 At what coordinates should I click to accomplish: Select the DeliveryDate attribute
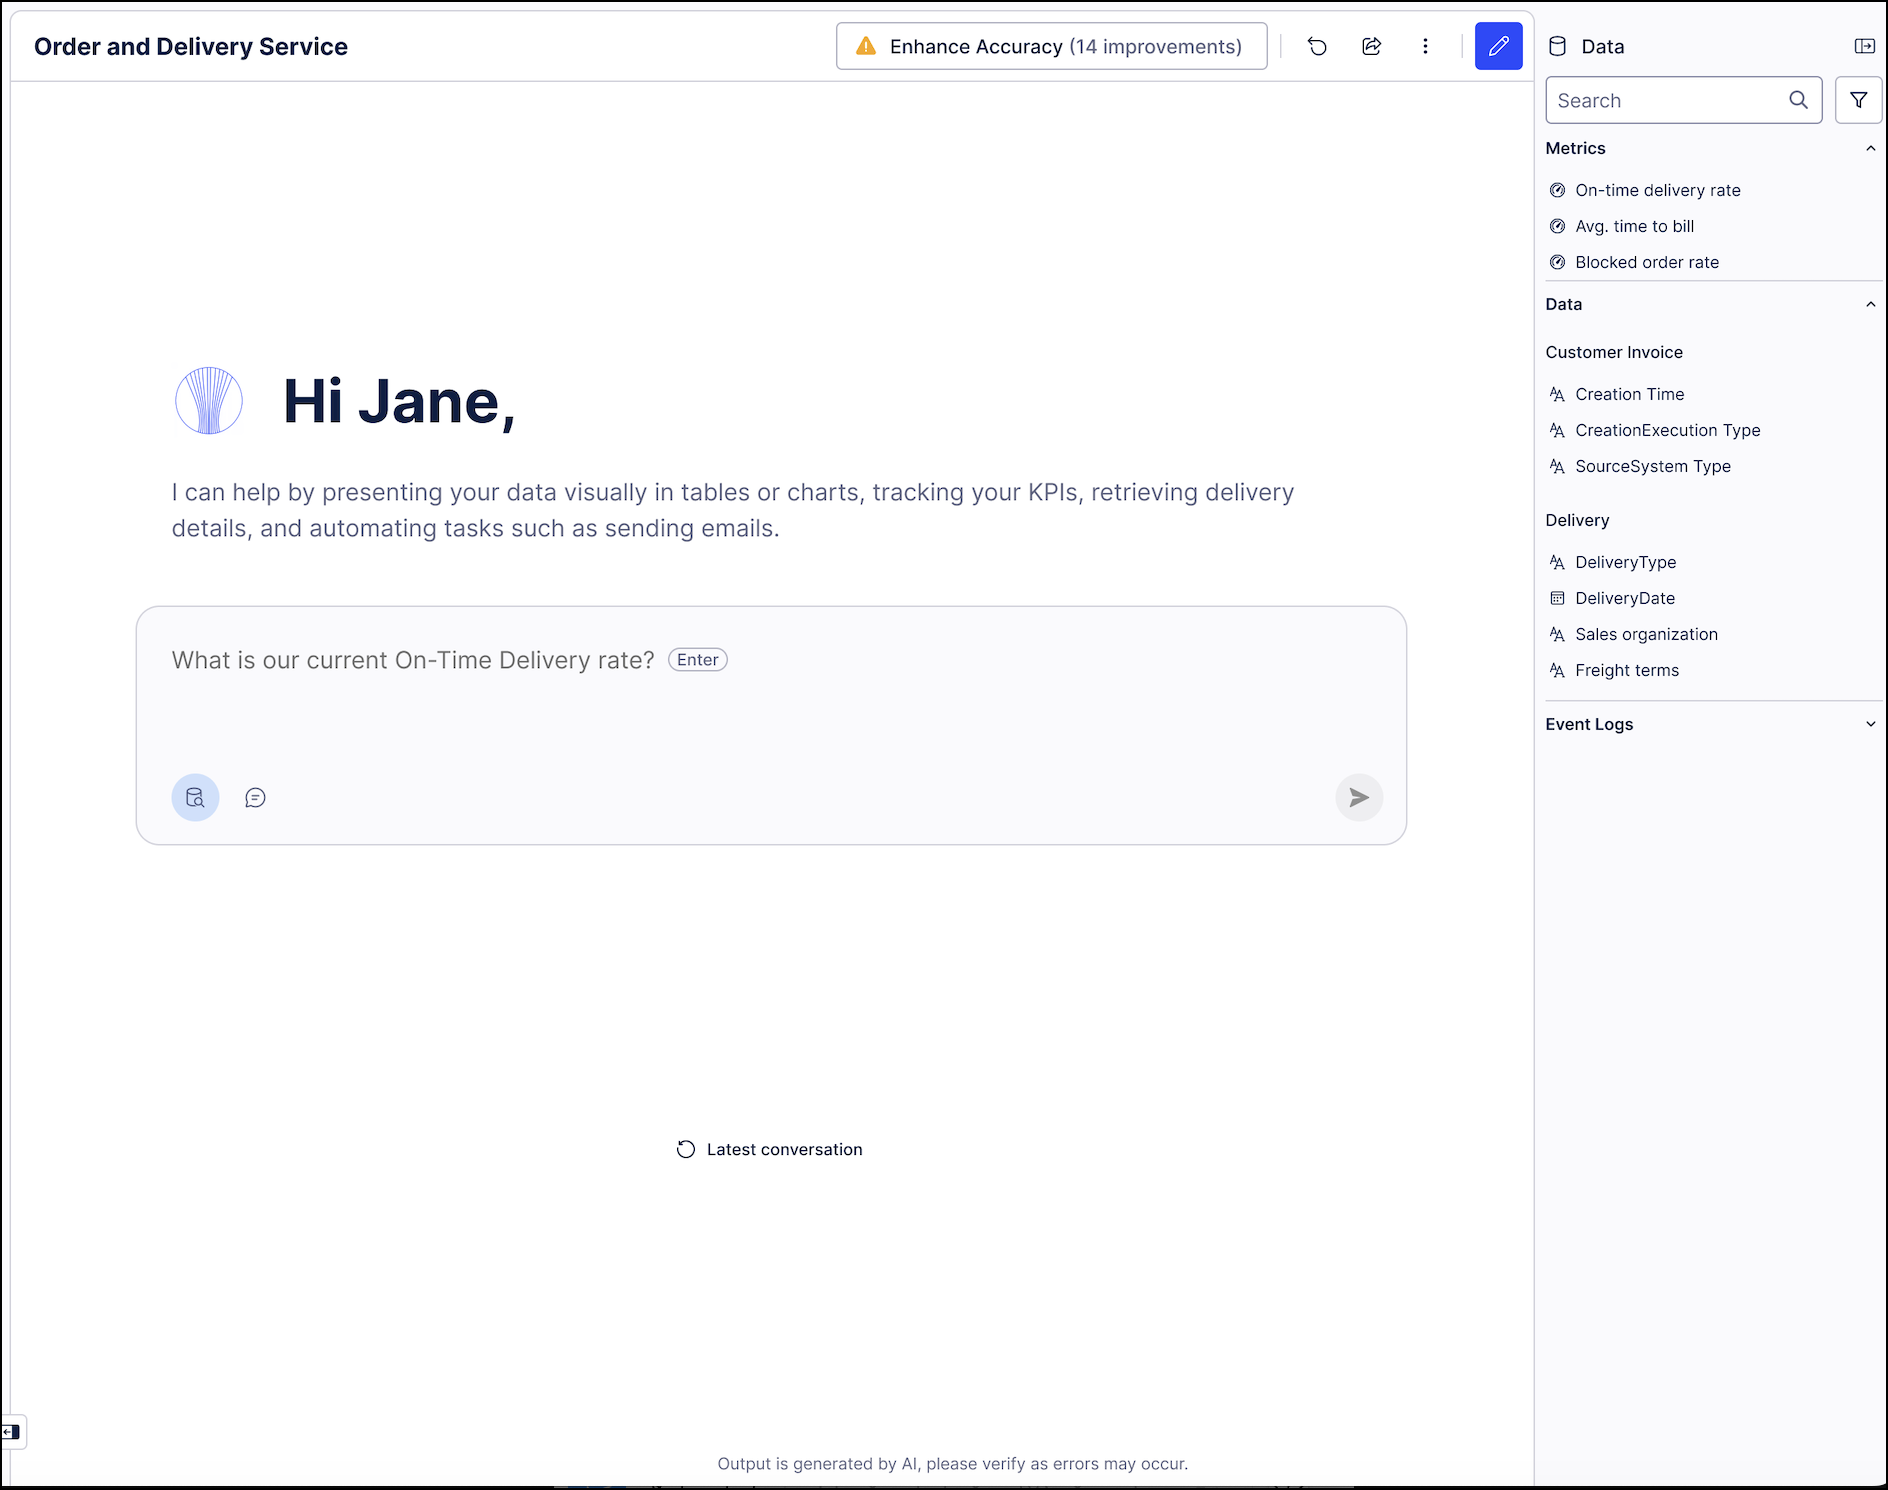coord(1625,598)
